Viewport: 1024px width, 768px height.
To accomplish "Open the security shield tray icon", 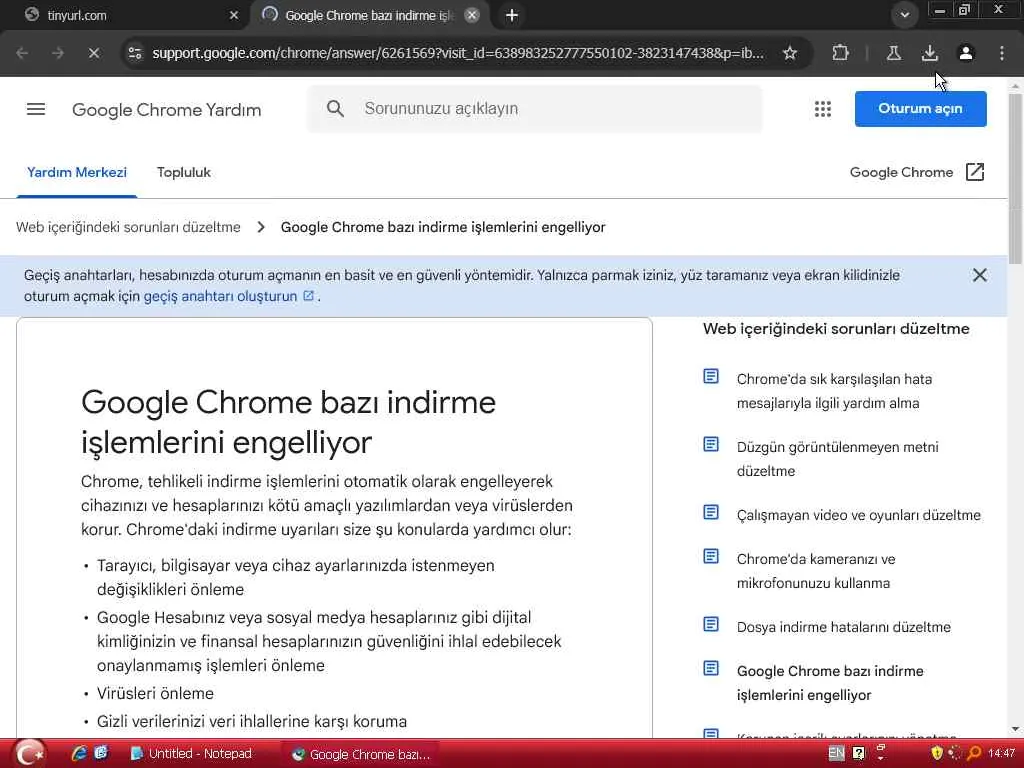I will 936,753.
